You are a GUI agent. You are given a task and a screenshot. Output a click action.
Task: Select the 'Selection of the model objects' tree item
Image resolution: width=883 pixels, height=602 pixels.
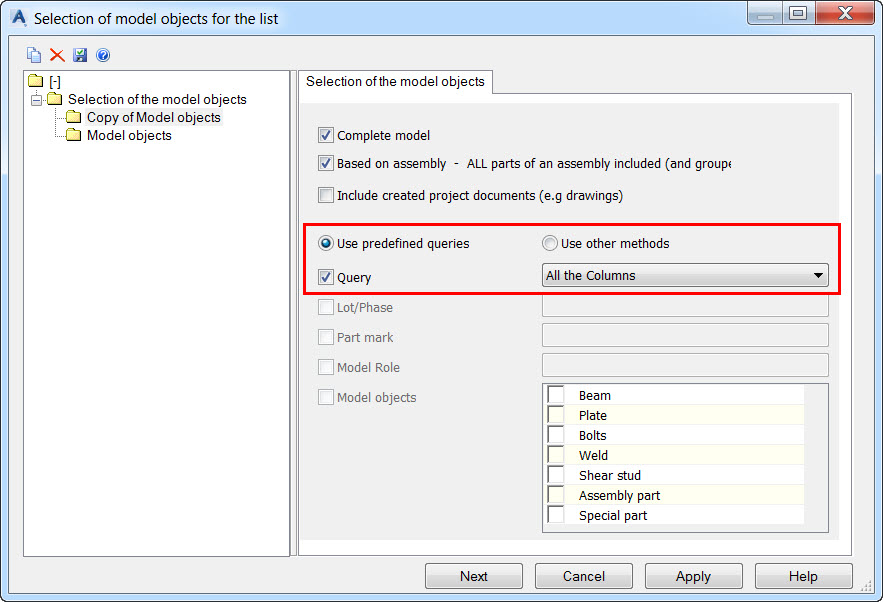(157, 99)
